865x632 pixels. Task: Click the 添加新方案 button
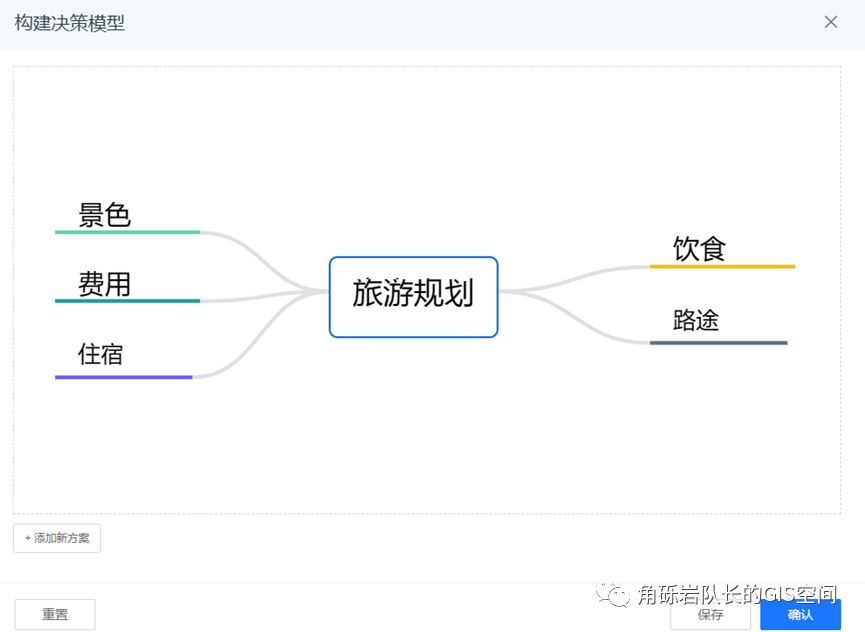coord(56,538)
